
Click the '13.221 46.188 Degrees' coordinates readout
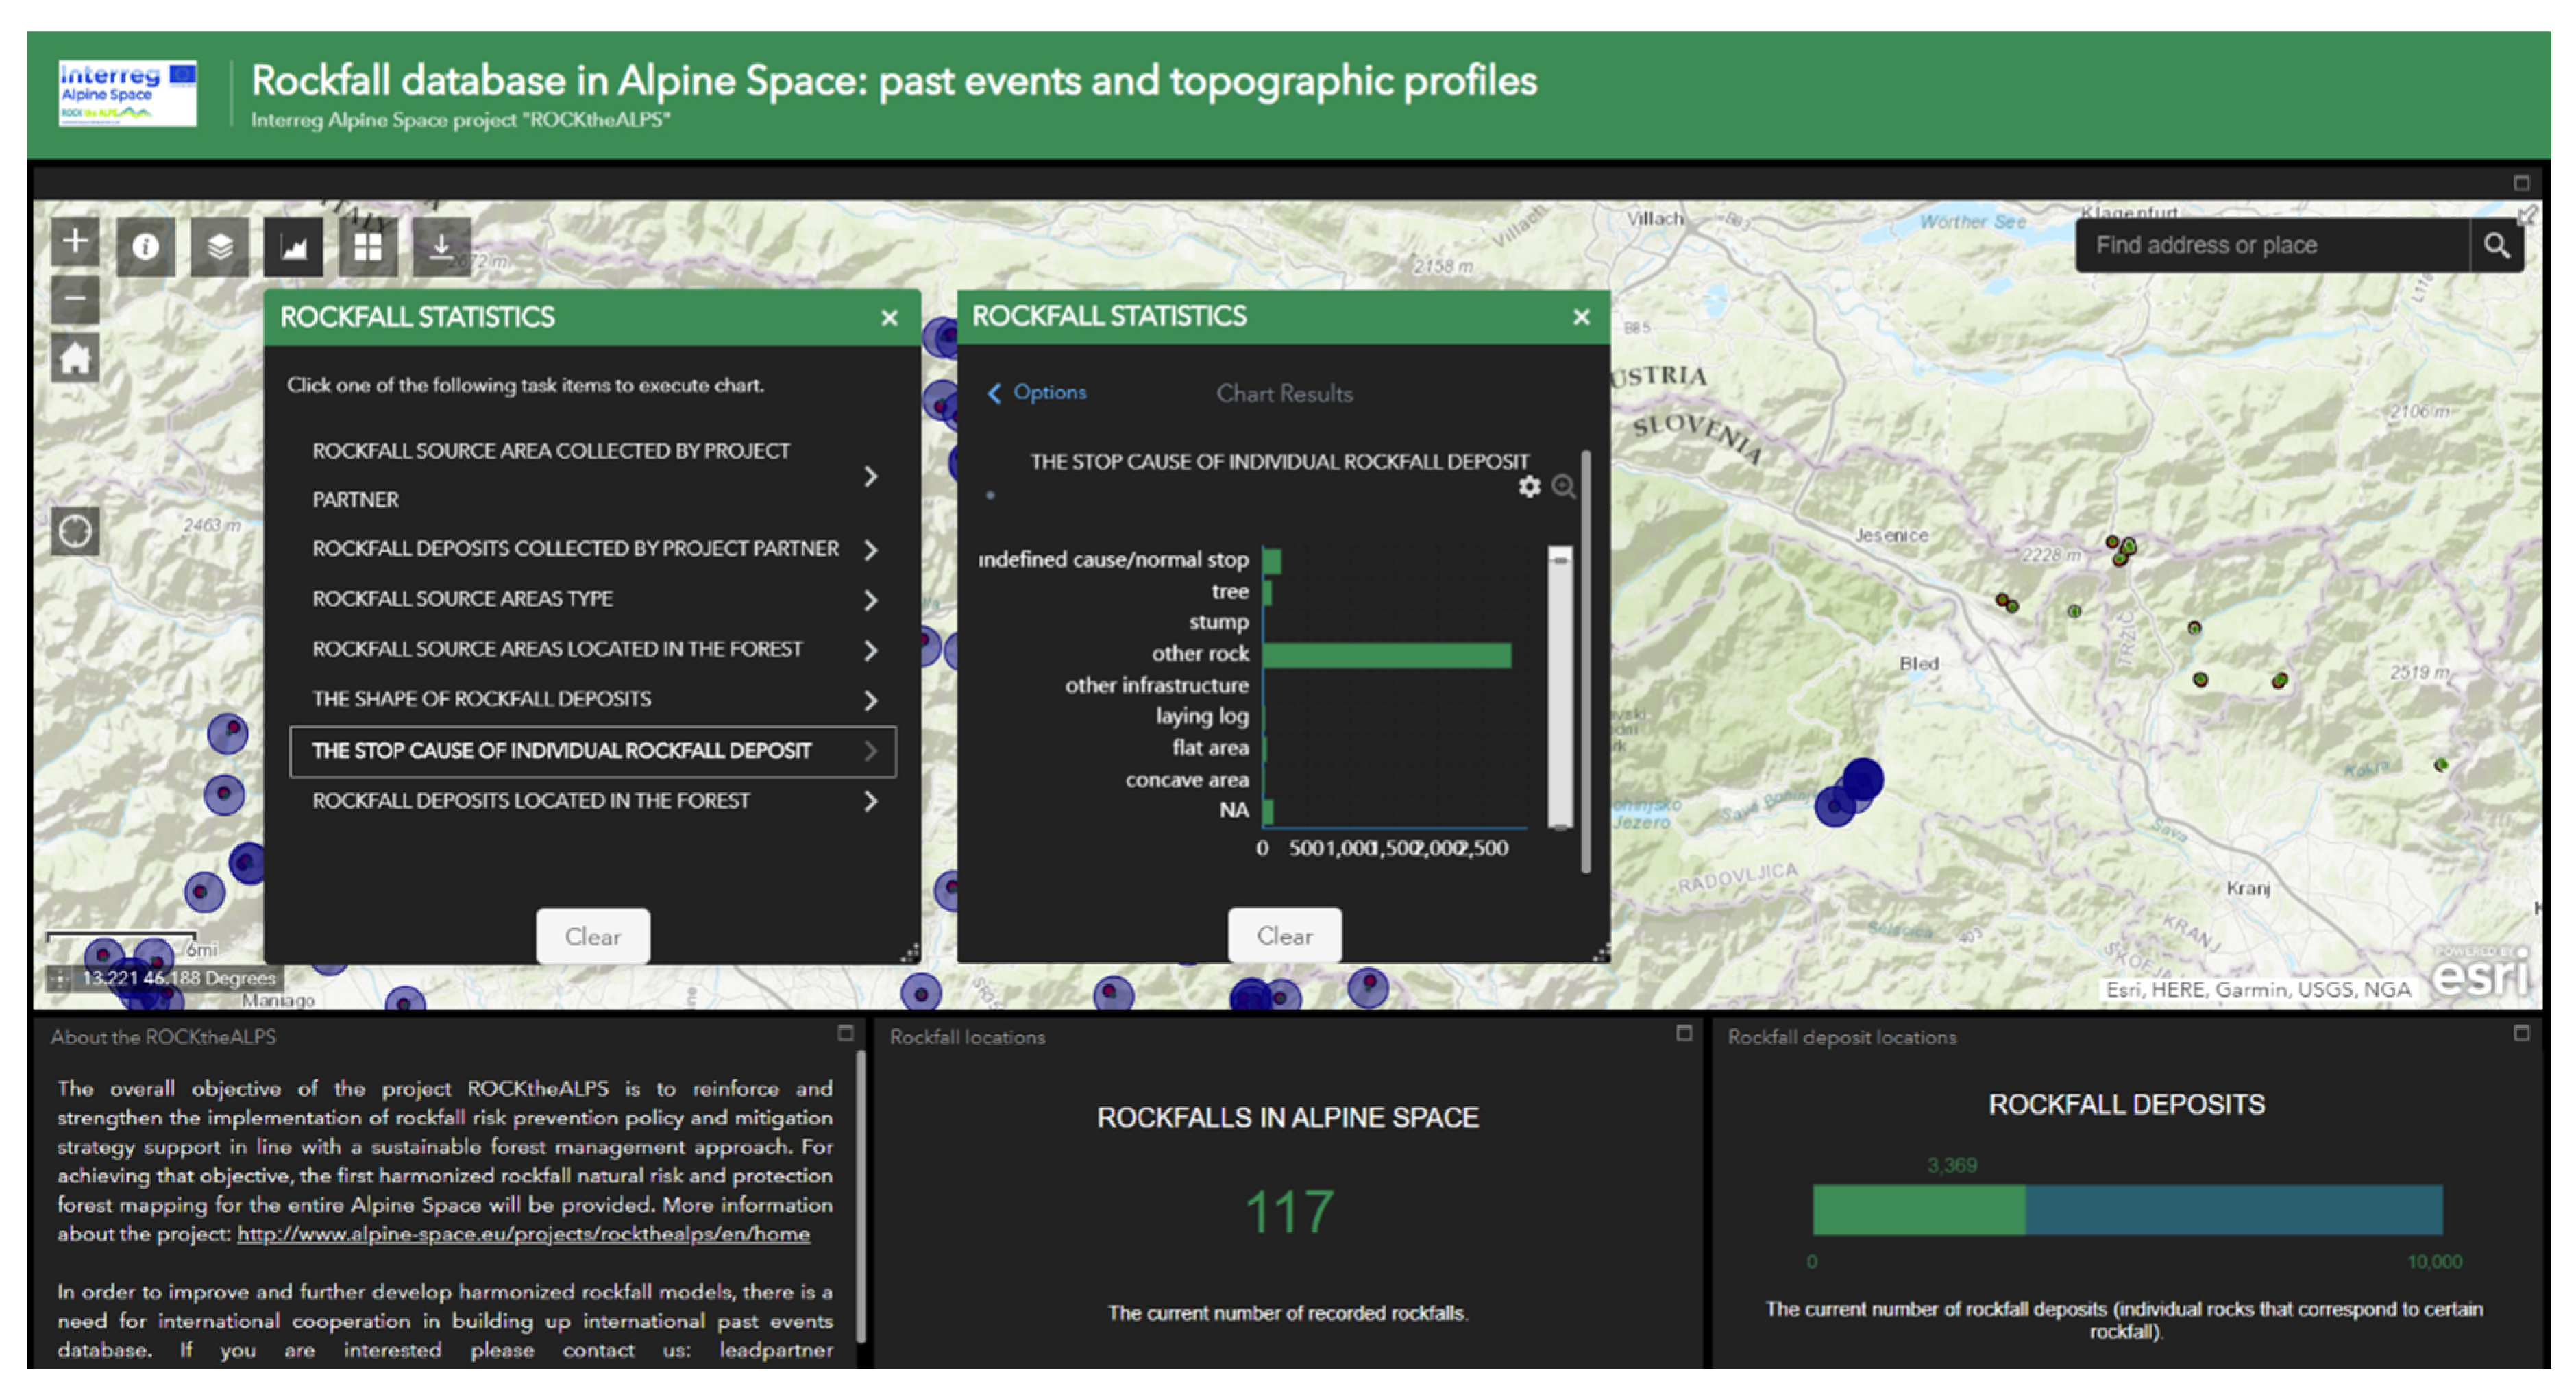178,978
